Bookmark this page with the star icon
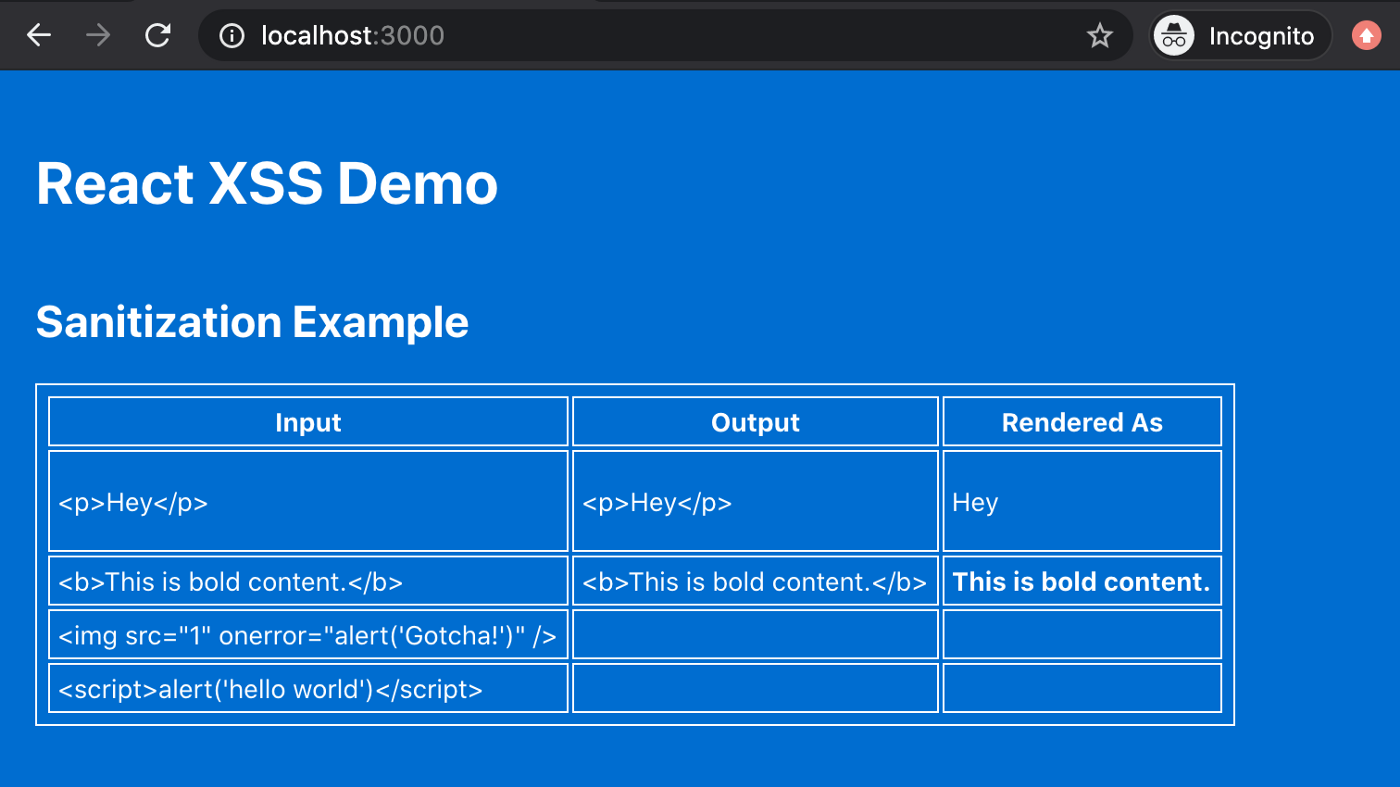This screenshot has width=1400, height=787. click(x=1100, y=36)
